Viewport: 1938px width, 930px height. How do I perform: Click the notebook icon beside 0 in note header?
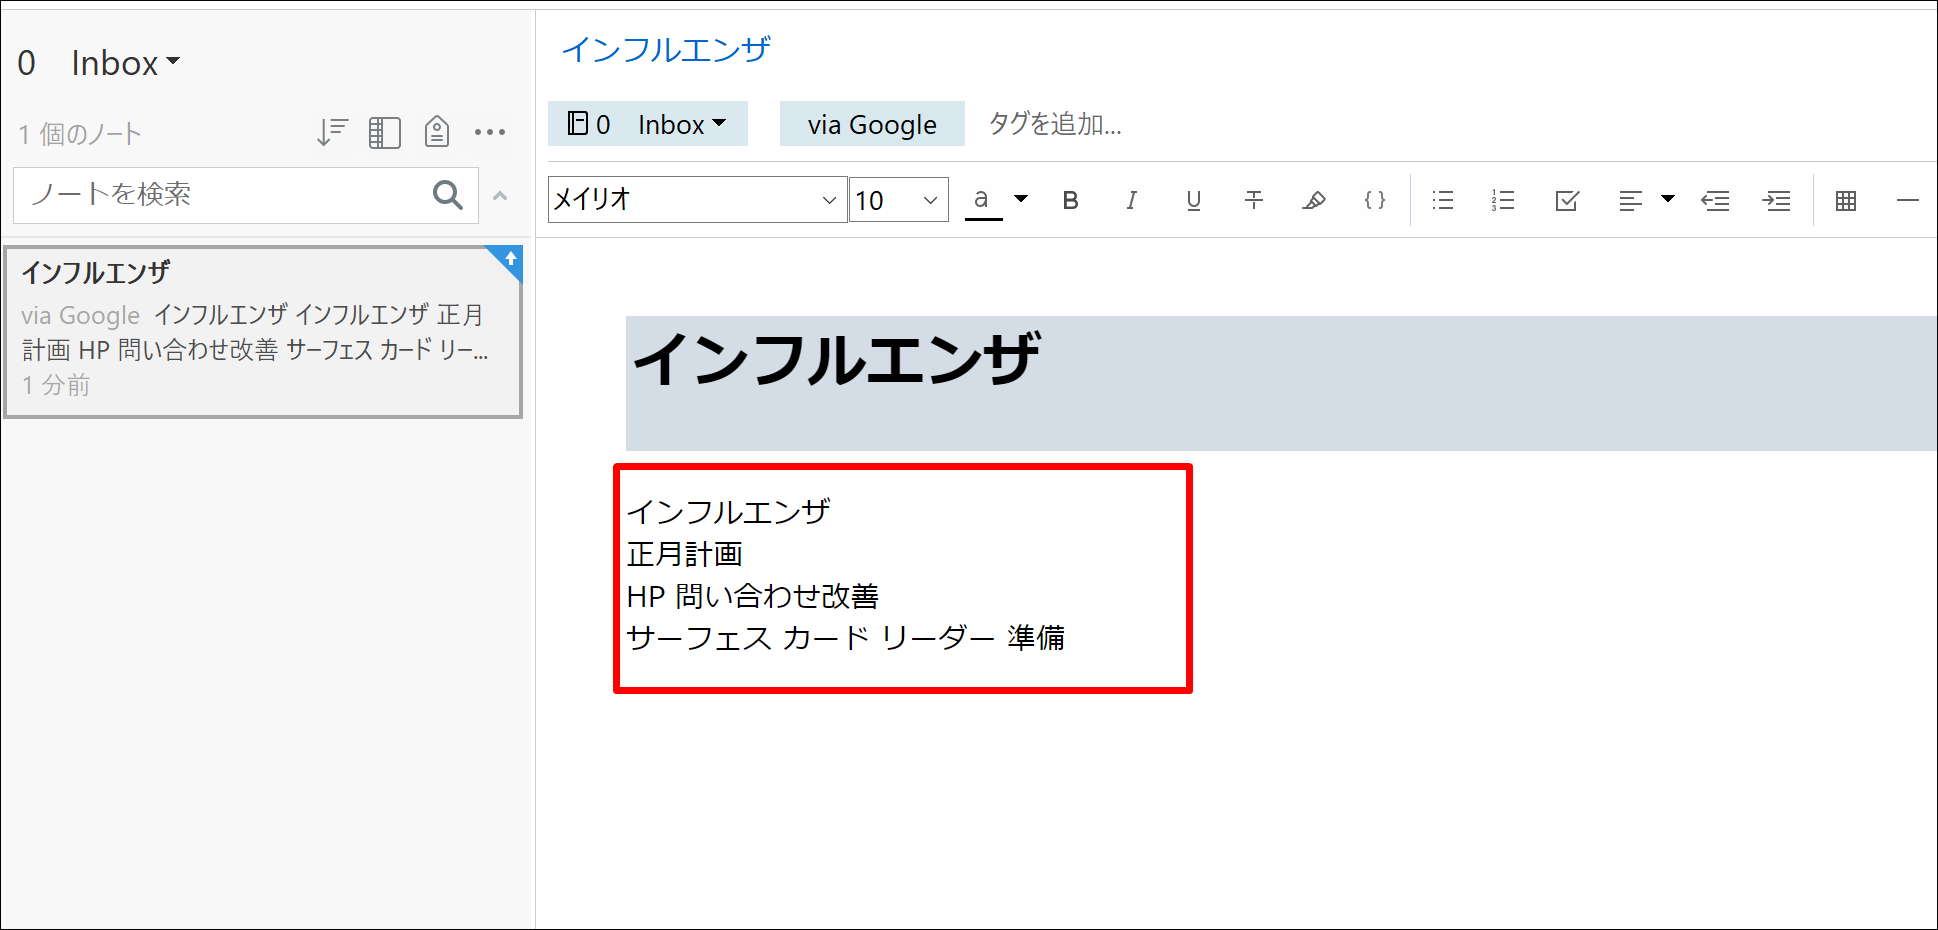(x=577, y=123)
